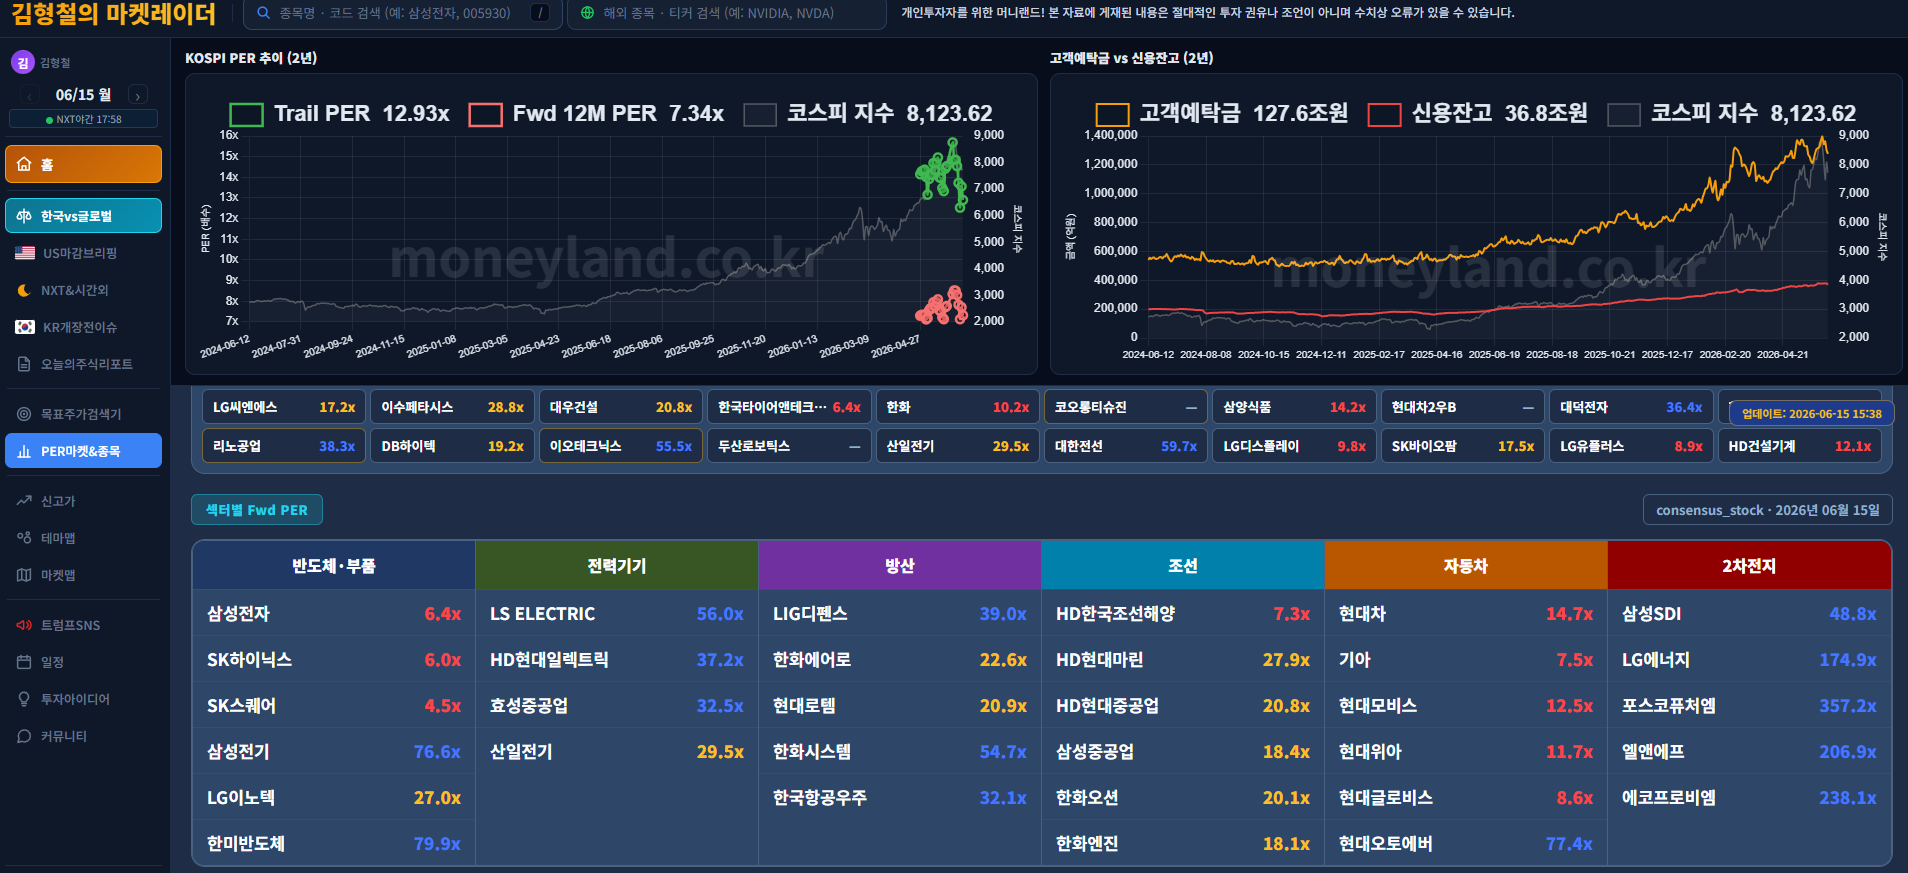The width and height of the screenshot is (1908, 873).
Task: Open the 대우건설 20.8x stock chip
Action: (621, 407)
